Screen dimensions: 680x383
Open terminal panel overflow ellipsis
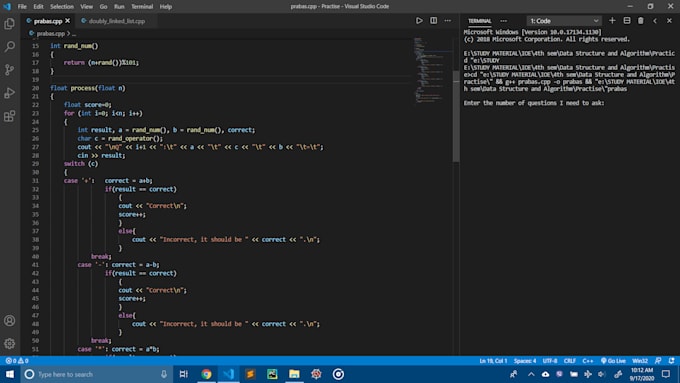503,21
